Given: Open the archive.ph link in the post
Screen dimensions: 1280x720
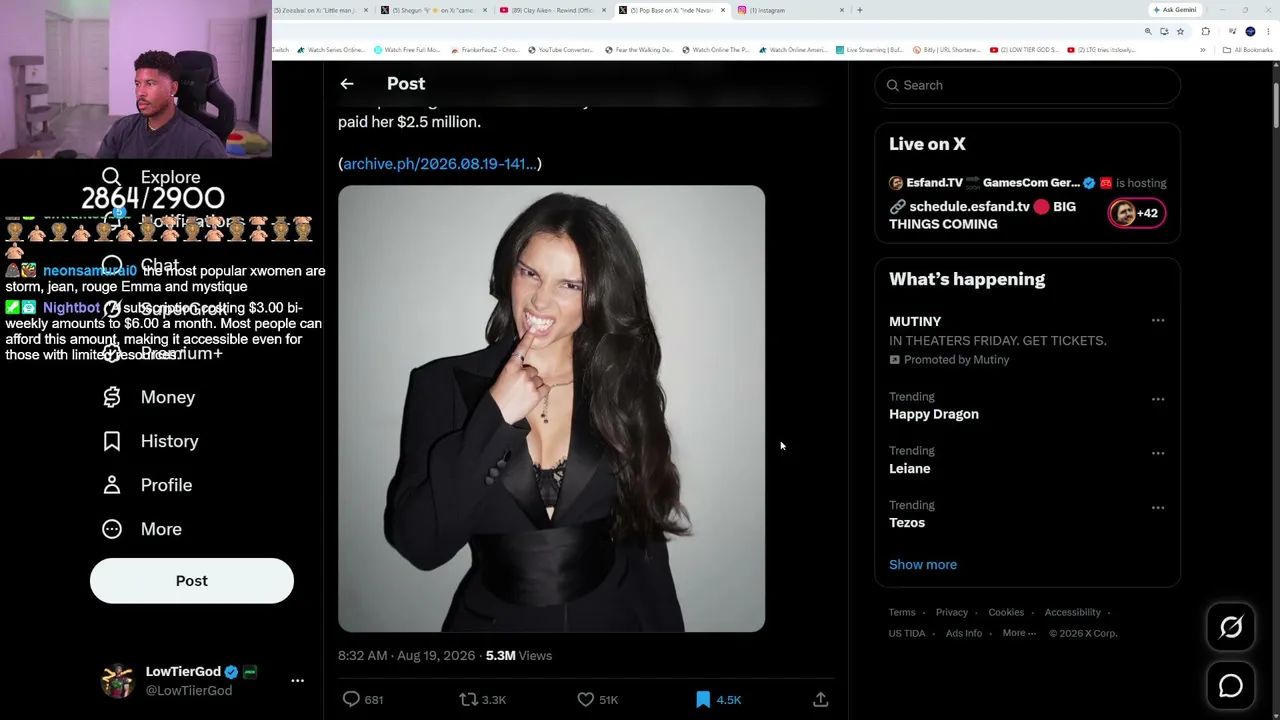Looking at the screenshot, I should pyautogui.click(x=440, y=163).
